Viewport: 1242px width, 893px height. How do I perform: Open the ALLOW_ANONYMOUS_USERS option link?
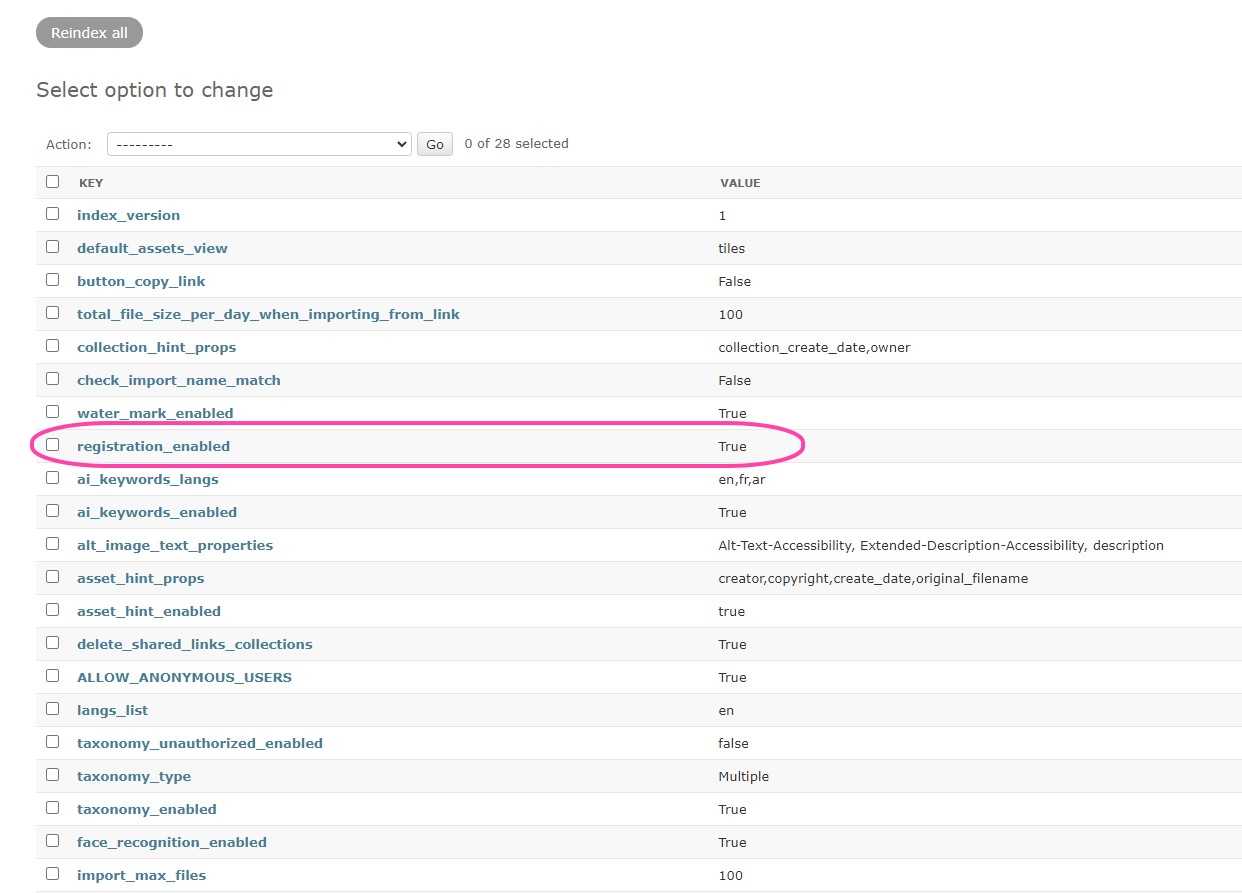click(x=184, y=677)
